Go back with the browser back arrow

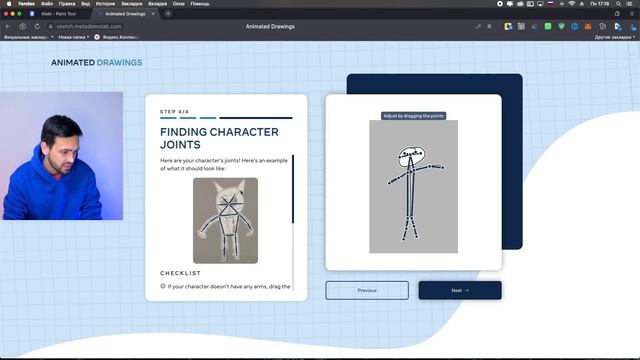pyautogui.click(x=8, y=27)
